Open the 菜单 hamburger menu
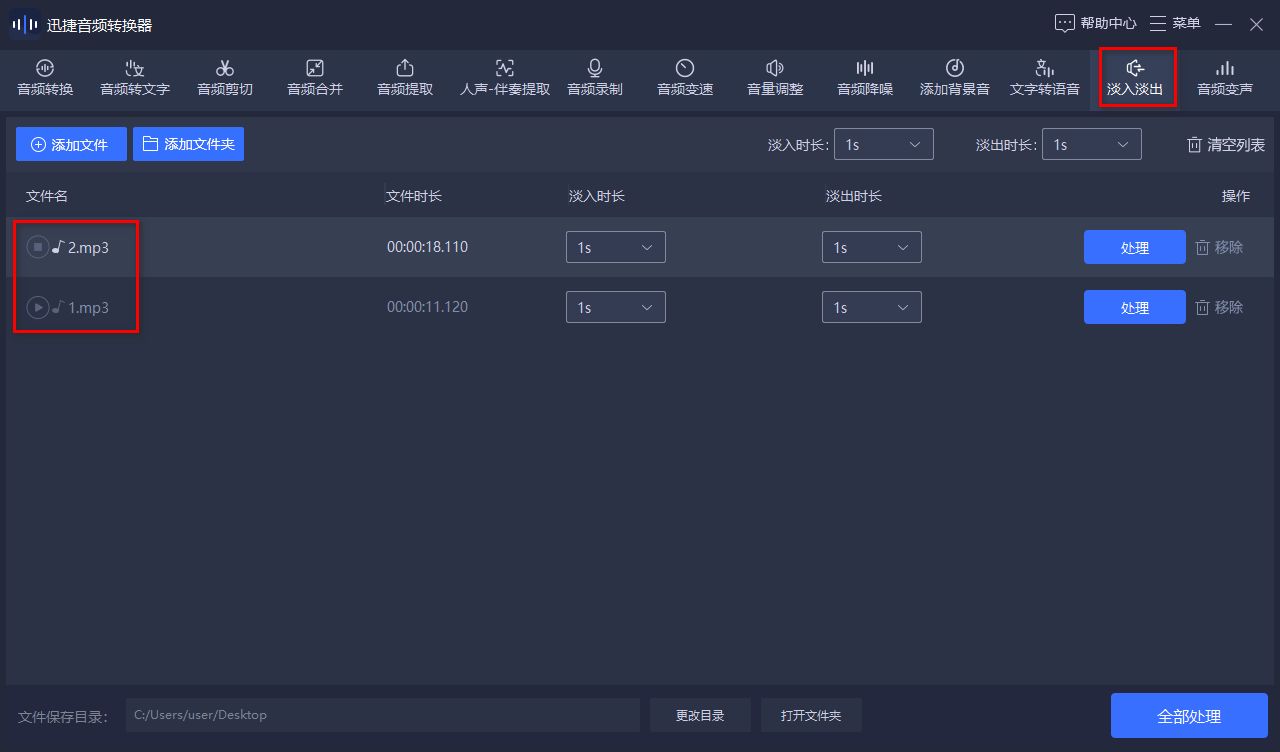 point(1175,23)
